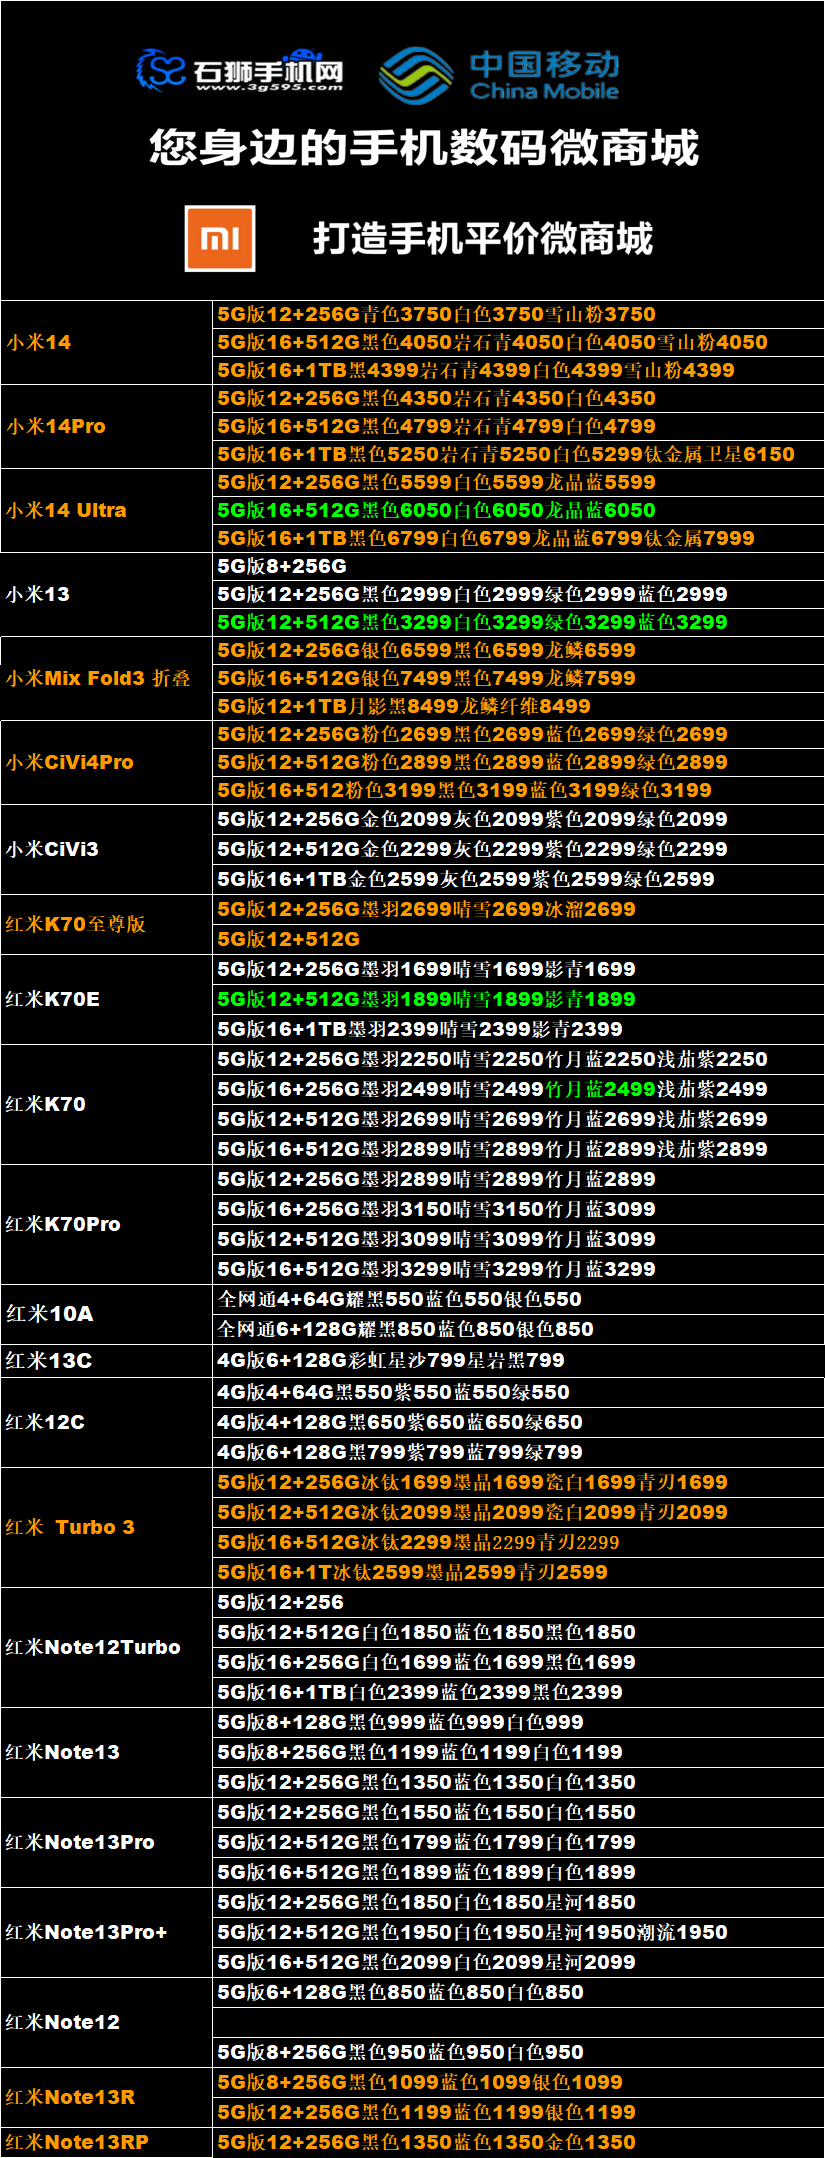The width and height of the screenshot is (825, 2158).
Task: Select the 红米K70至尊版 model cell
Action: click(x=107, y=924)
